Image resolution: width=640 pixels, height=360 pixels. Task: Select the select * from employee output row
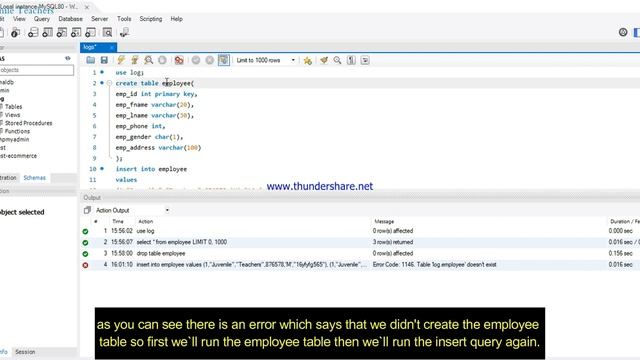click(360, 242)
